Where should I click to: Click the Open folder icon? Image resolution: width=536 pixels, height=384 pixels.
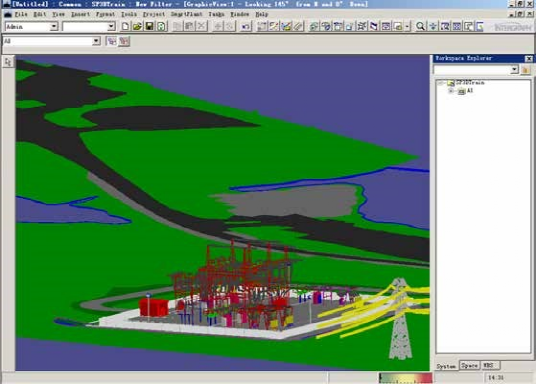coord(137,26)
